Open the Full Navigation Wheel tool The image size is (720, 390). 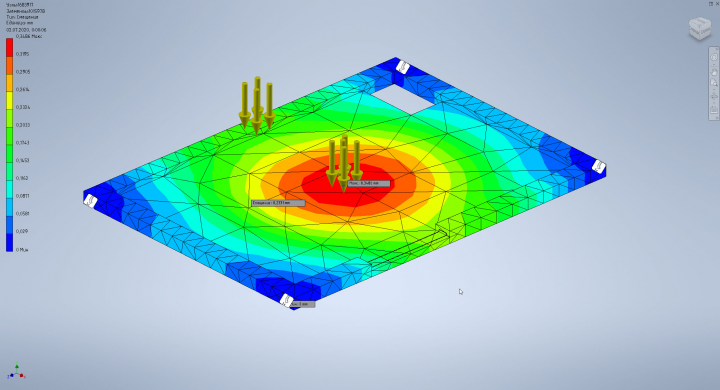pos(714,57)
